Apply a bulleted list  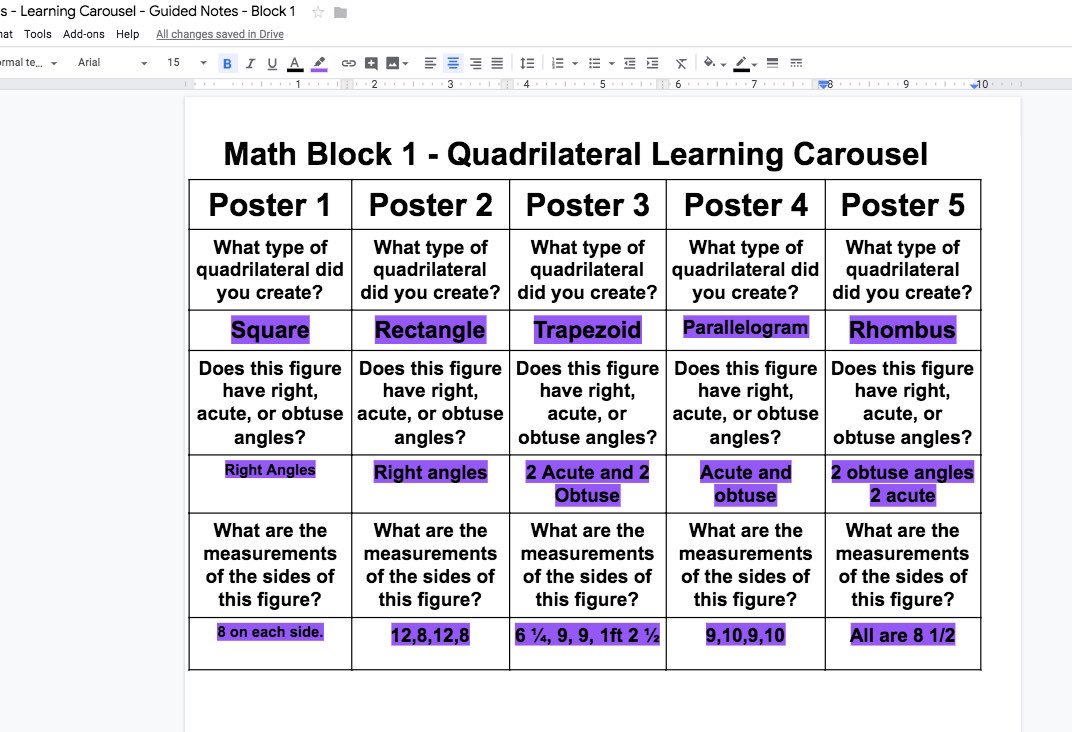595,64
